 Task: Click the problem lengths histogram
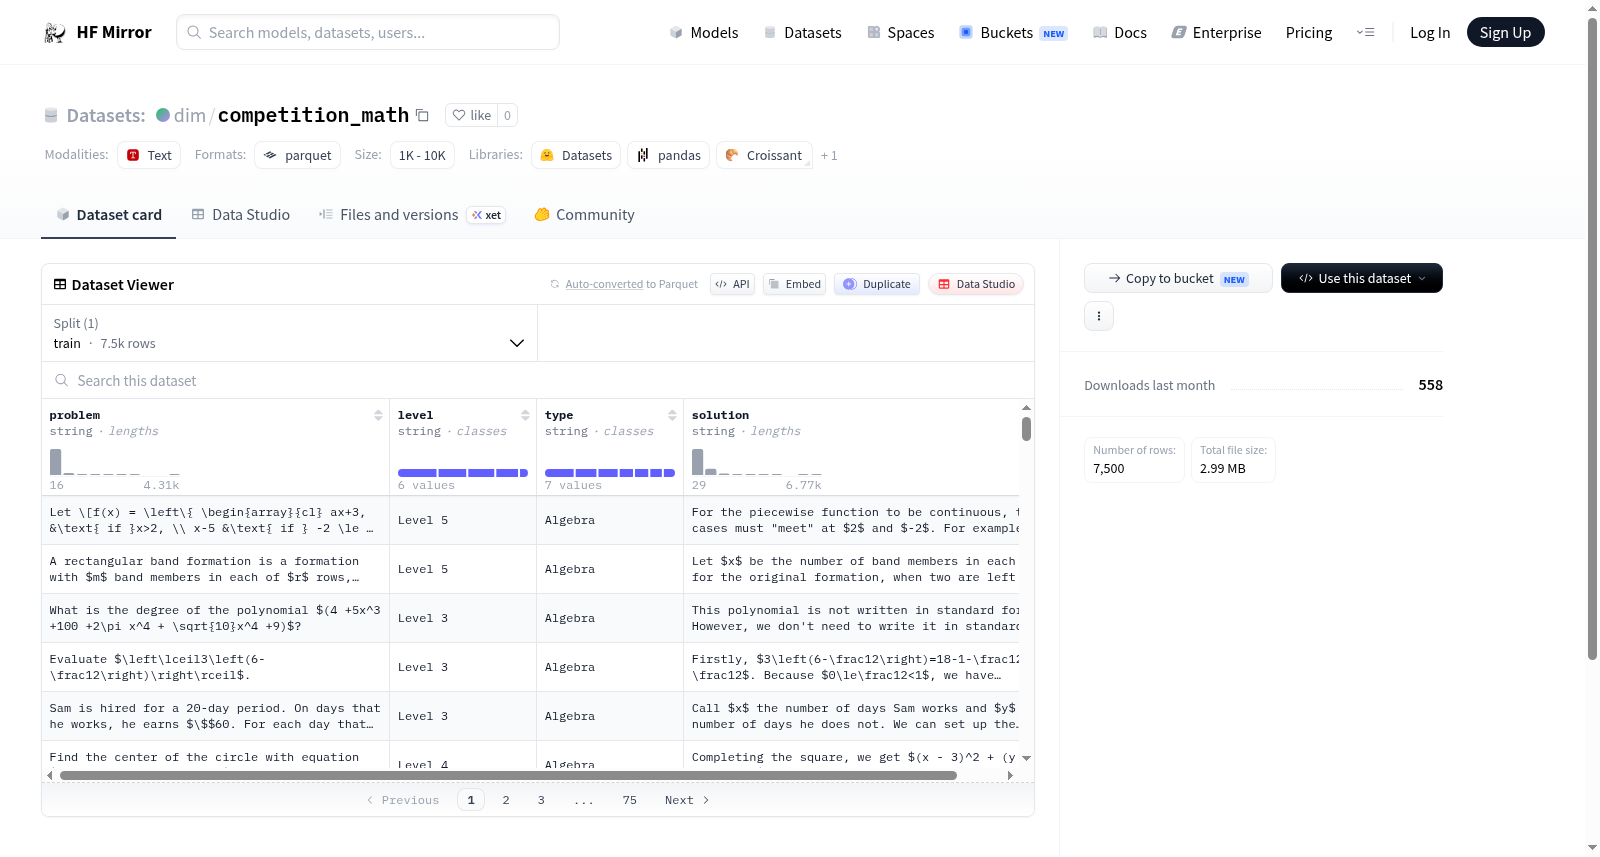pos(115,461)
